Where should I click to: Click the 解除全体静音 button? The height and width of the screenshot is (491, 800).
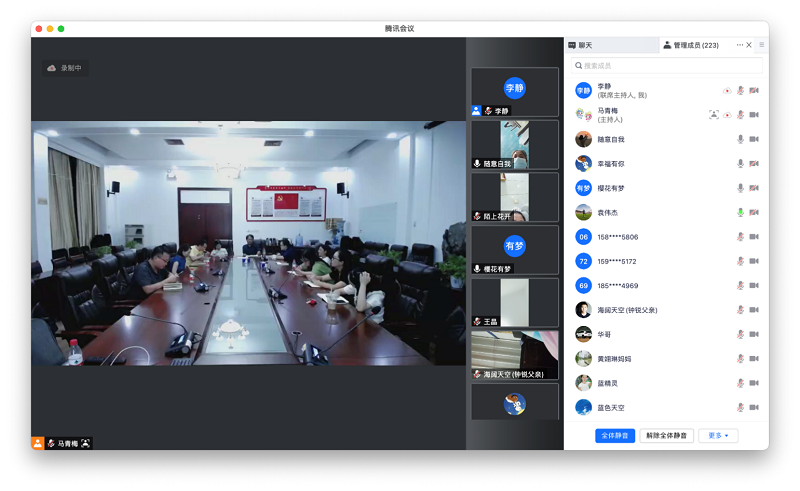666,436
